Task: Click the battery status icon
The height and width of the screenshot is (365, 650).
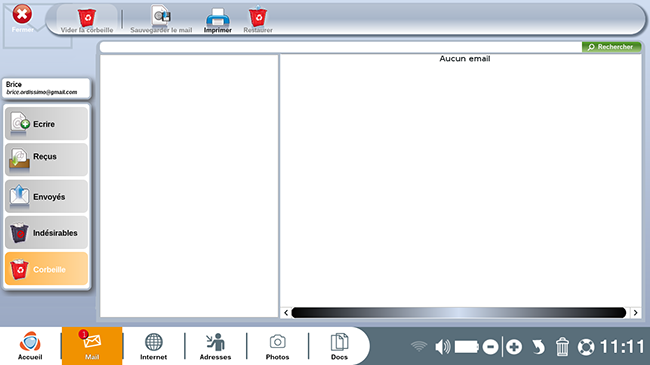Action: click(x=467, y=347)
